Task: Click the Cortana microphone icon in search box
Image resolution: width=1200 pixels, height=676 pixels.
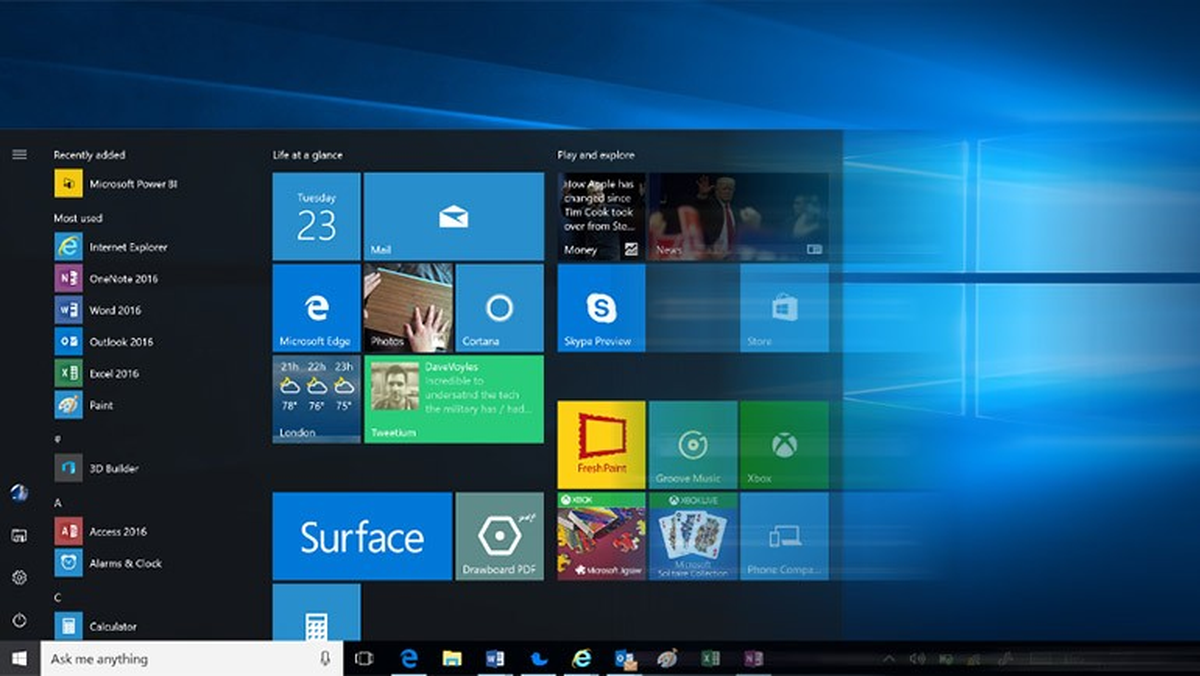Action: pyautogui.click(x=325, y=659)
